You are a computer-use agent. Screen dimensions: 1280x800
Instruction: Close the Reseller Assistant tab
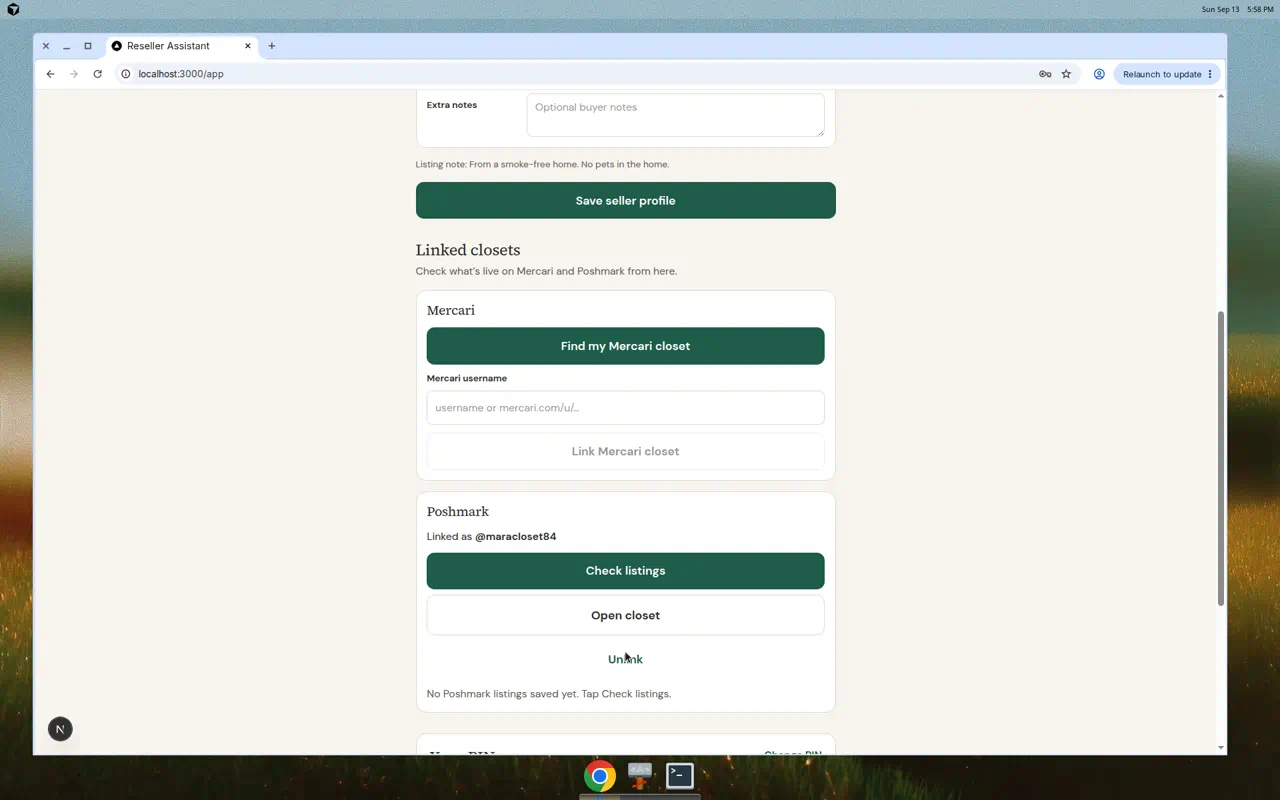248,46
